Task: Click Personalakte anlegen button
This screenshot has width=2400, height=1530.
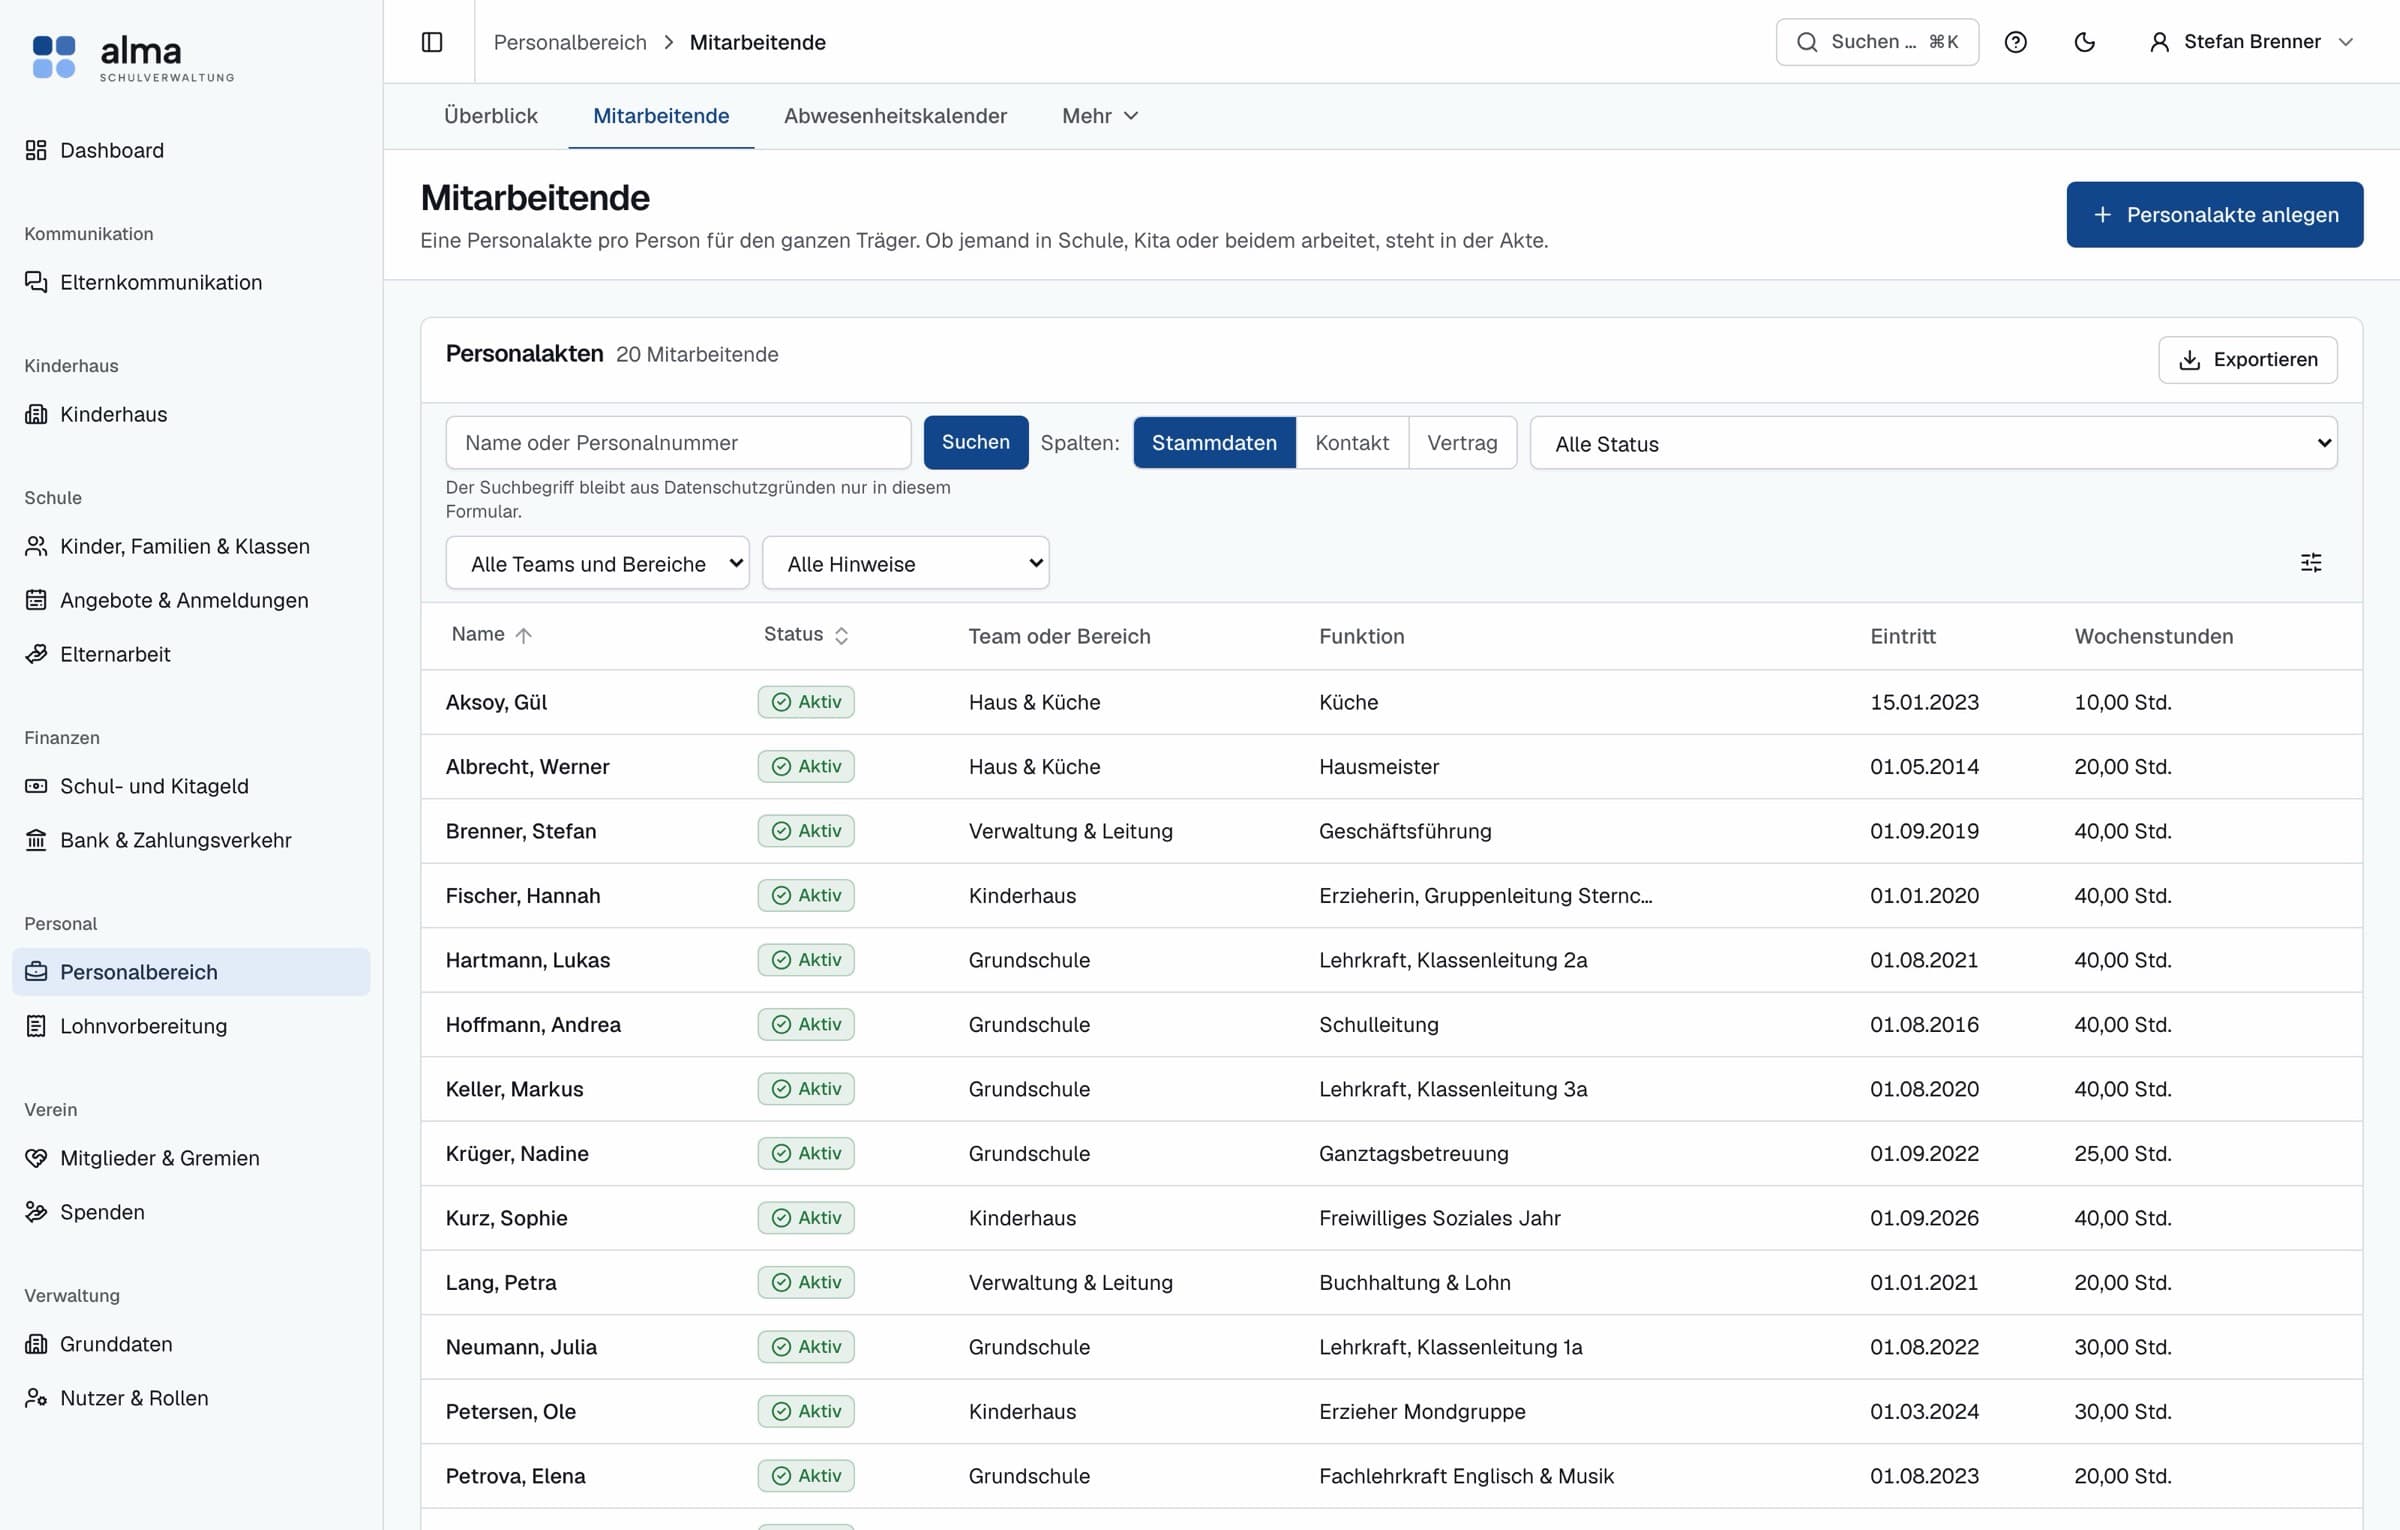Action: (x=2215, y=215)
